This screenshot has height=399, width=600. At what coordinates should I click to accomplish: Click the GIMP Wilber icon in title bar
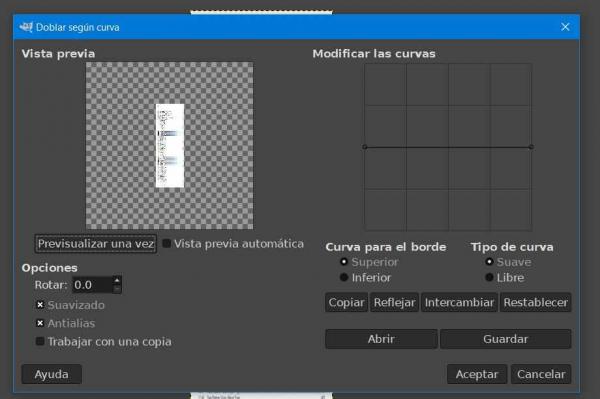26,27
